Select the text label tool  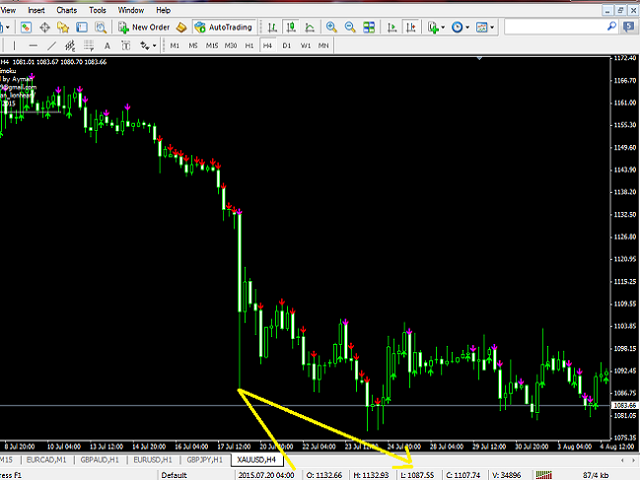(126, 46)
